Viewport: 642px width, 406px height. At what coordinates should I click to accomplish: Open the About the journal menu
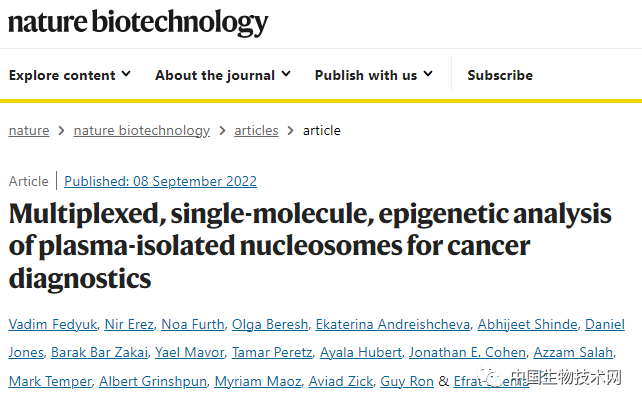[222, 75]
